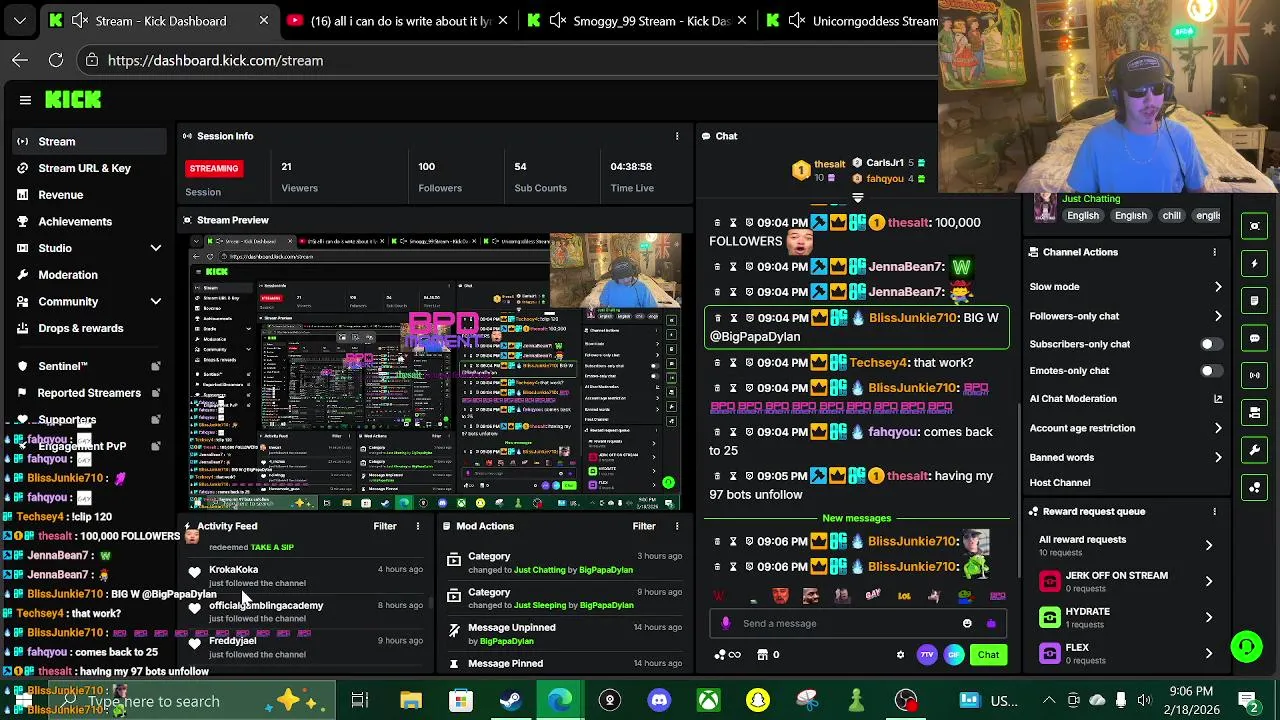This screenshot has width=1280, height=720.
Task: Open Achievements in sidebar
Action: tap(88, 222)
